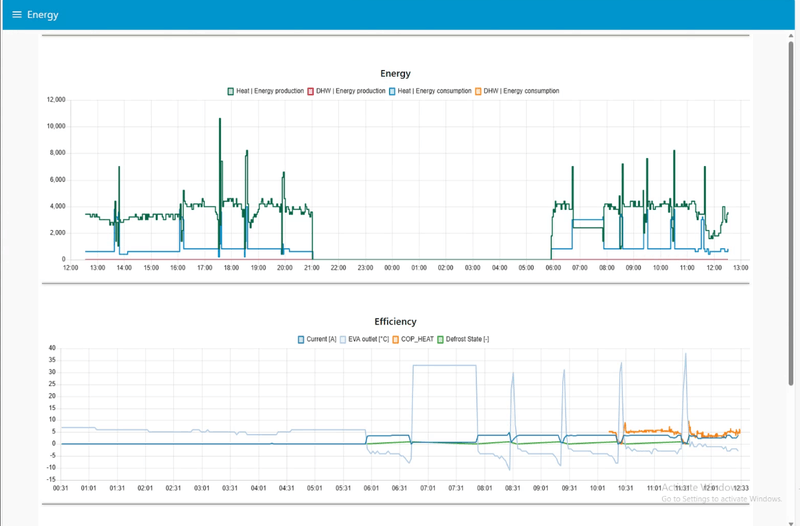Toggle Heat Energy consumption legend swatch
Screen dimensions: 800x526
point(392,91)
